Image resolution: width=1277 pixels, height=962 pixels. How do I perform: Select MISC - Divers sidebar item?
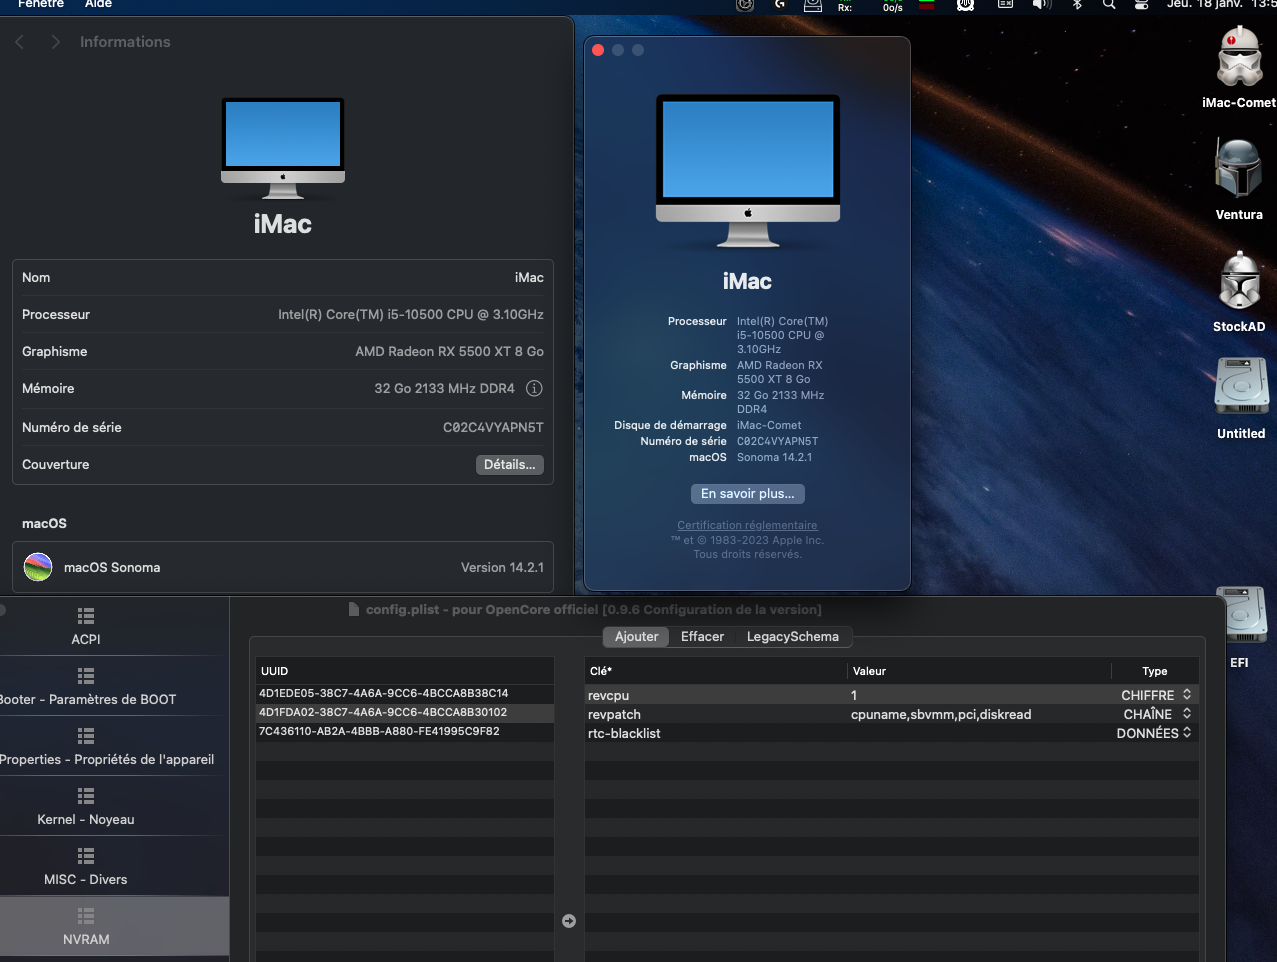[x=86, y=867]
